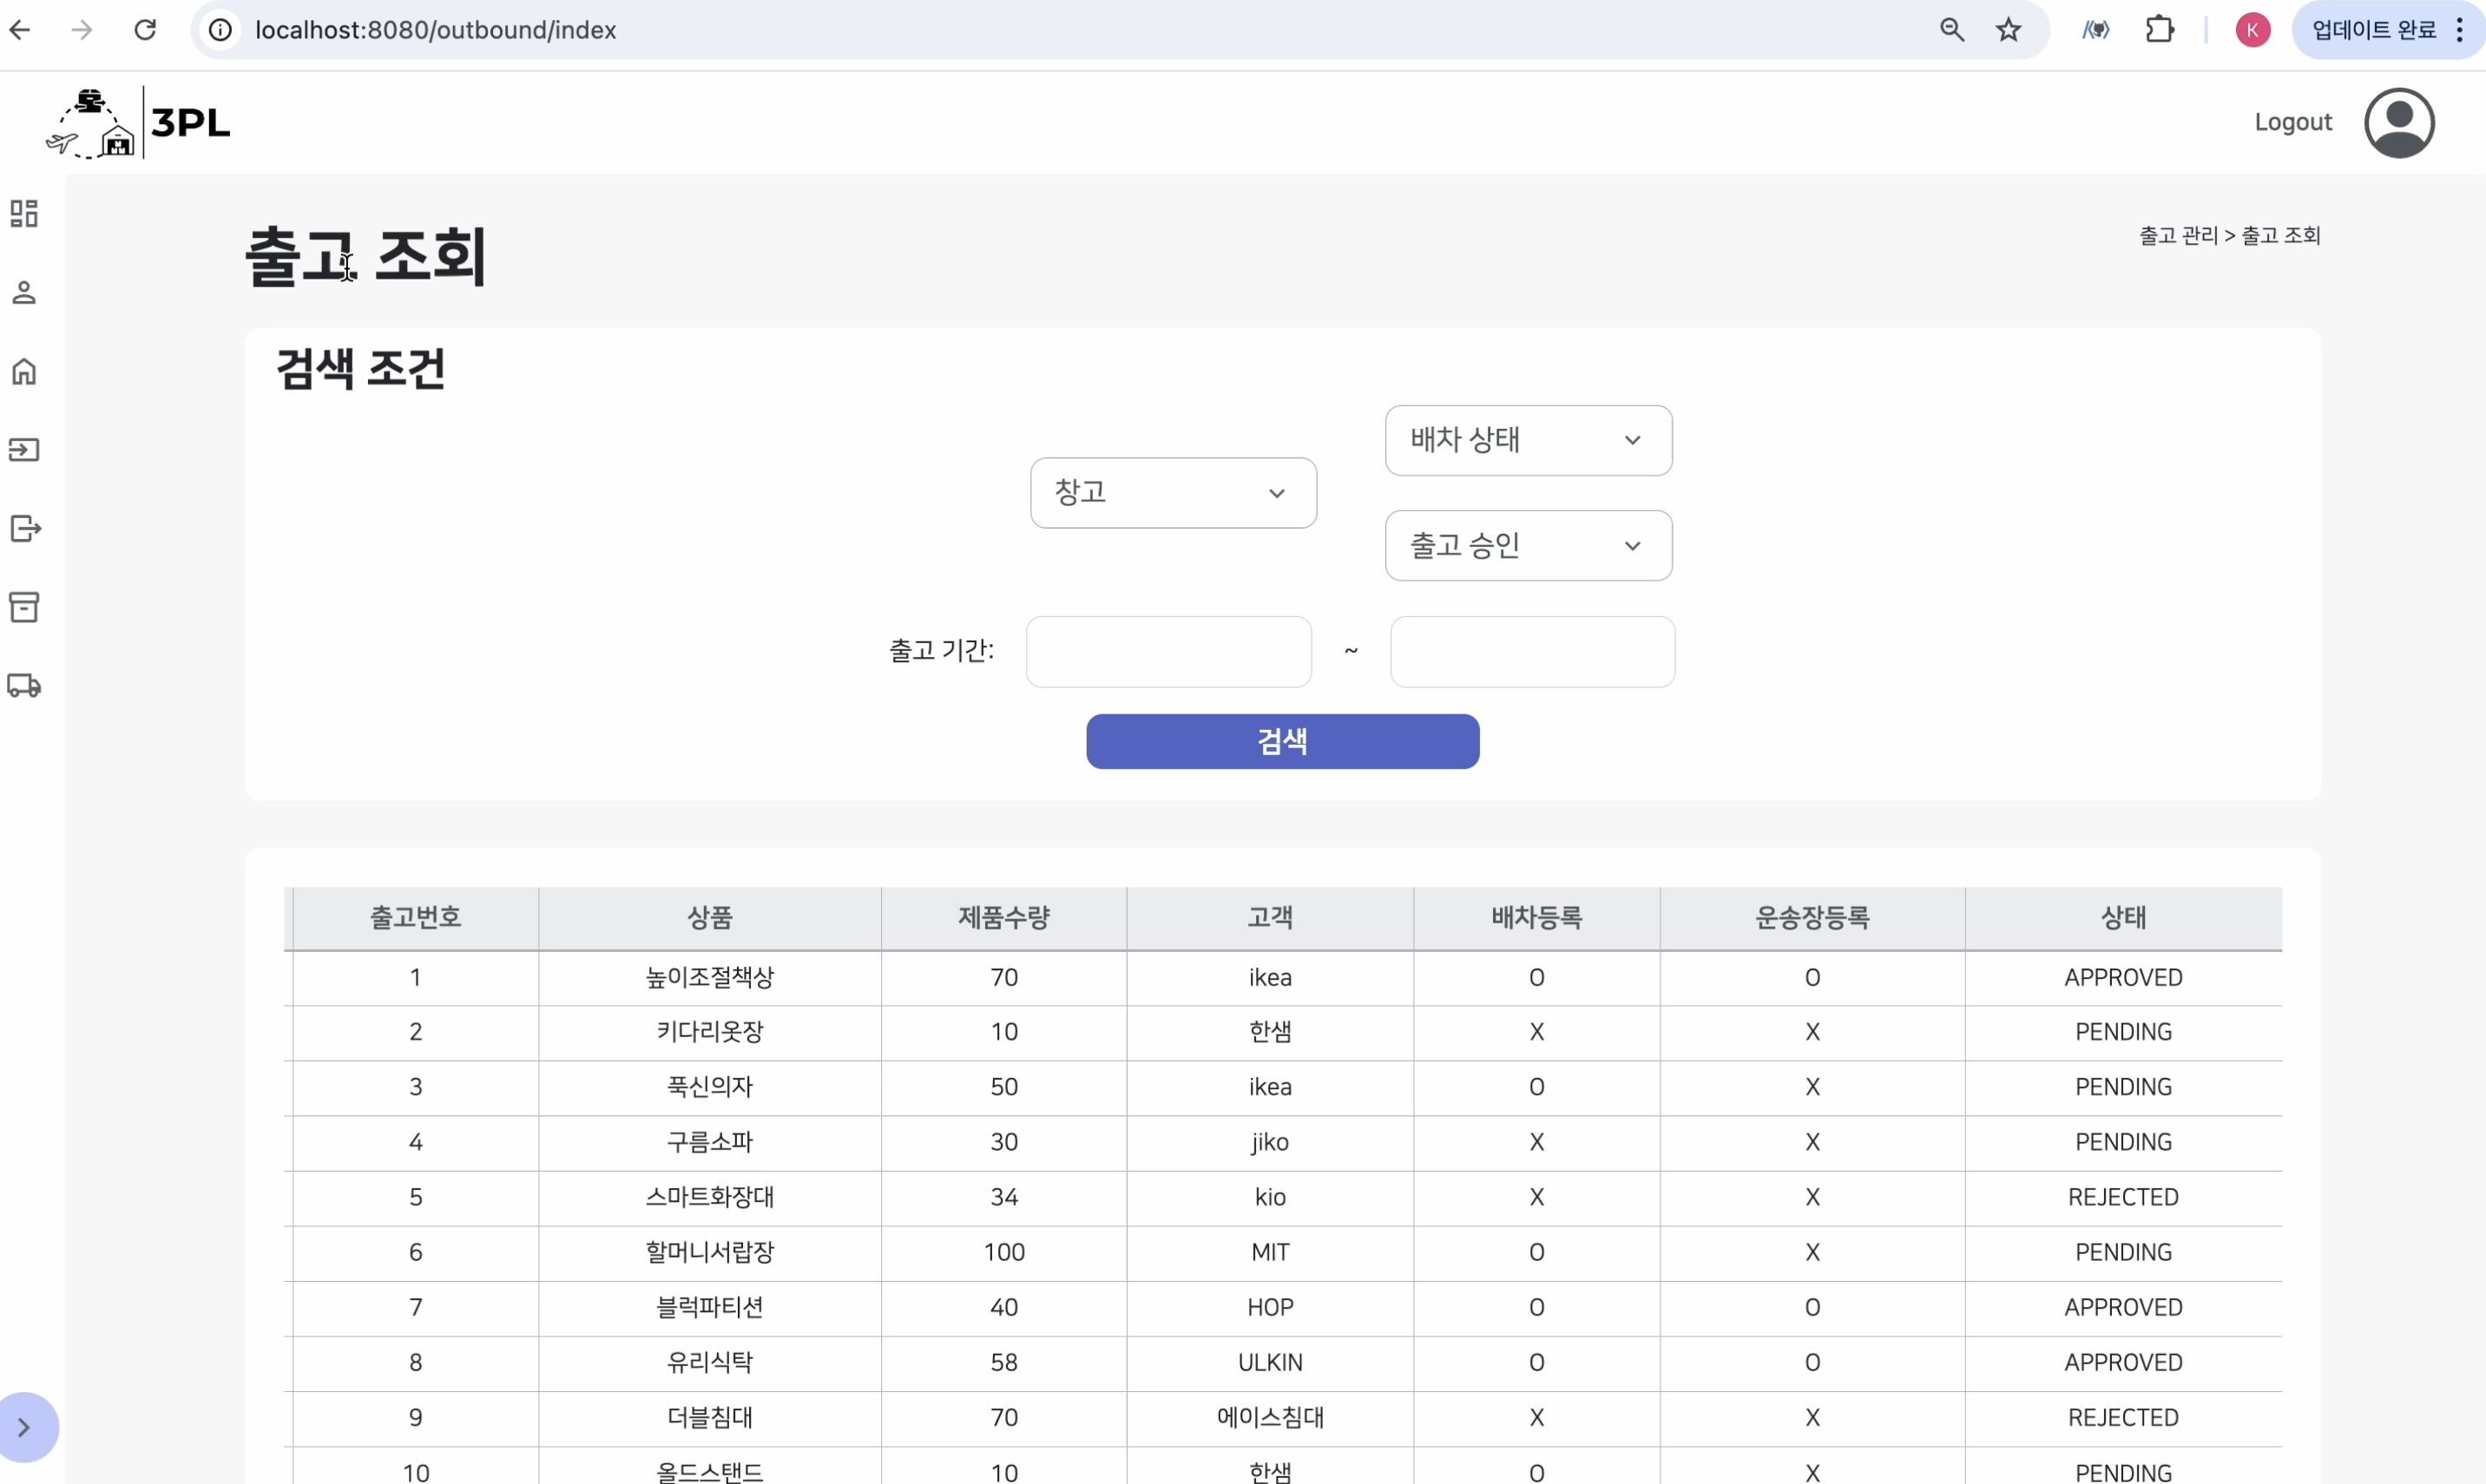Expand the collapsed sidebar via chevron arrow
The height and width of the screenshot is (1484, 2486).
[27, 1427]
